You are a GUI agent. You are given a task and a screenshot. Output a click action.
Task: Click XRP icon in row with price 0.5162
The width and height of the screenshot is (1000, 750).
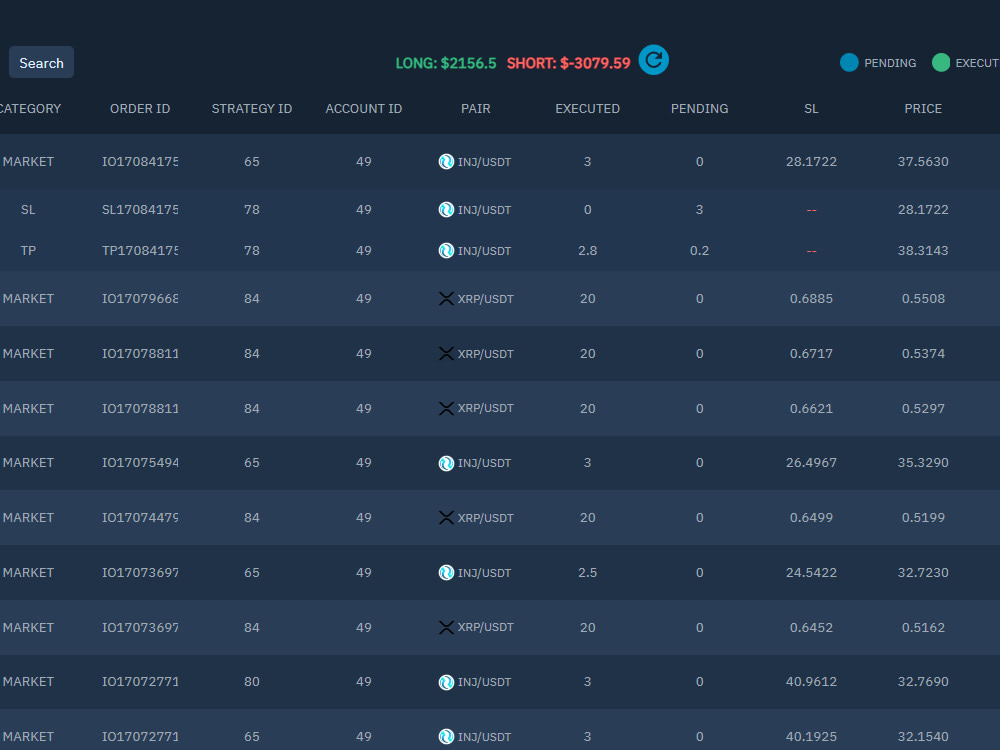pos(446,628)
